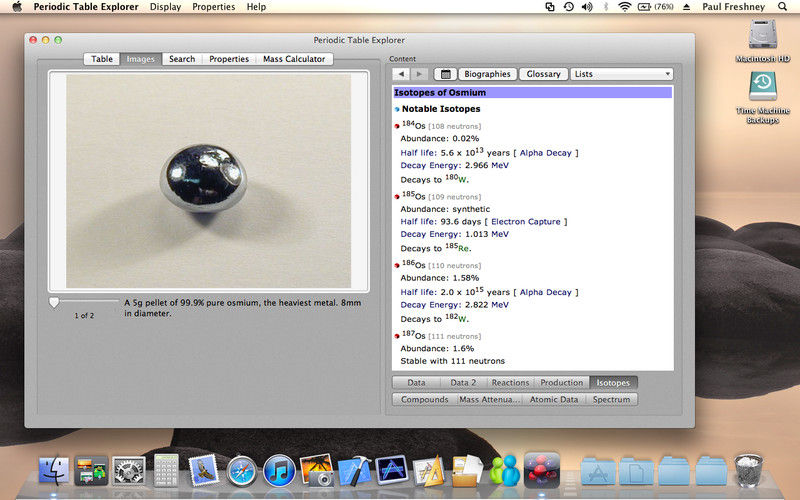This screenshot has height=500, width=800.
Task: Click the volume icon in menu bar
Action: (x=587, y=7)
